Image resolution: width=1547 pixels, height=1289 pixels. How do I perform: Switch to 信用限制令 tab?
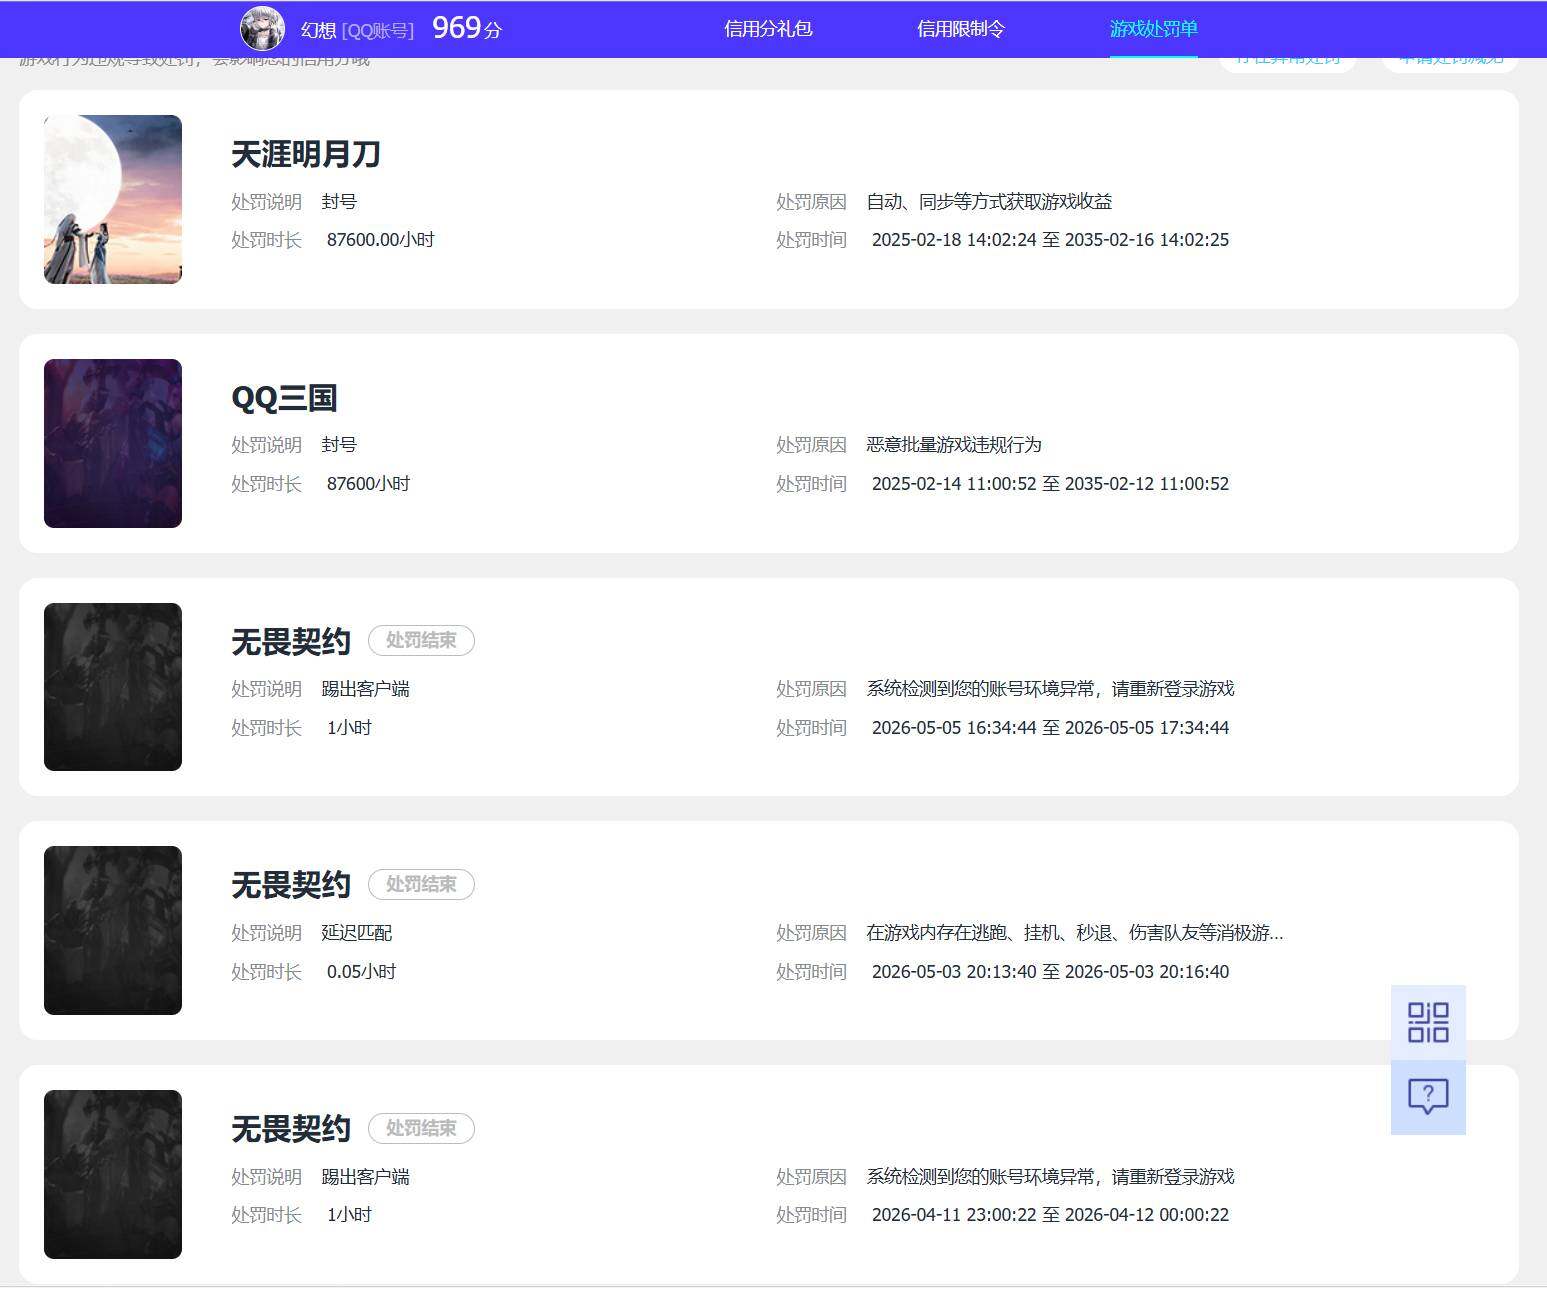point(961,29)
